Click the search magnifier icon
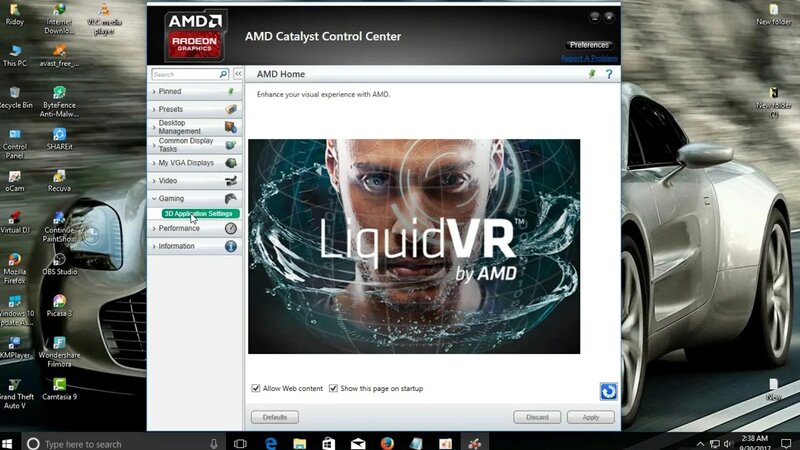This screenshot has height=450, width=800. (223, 74)
